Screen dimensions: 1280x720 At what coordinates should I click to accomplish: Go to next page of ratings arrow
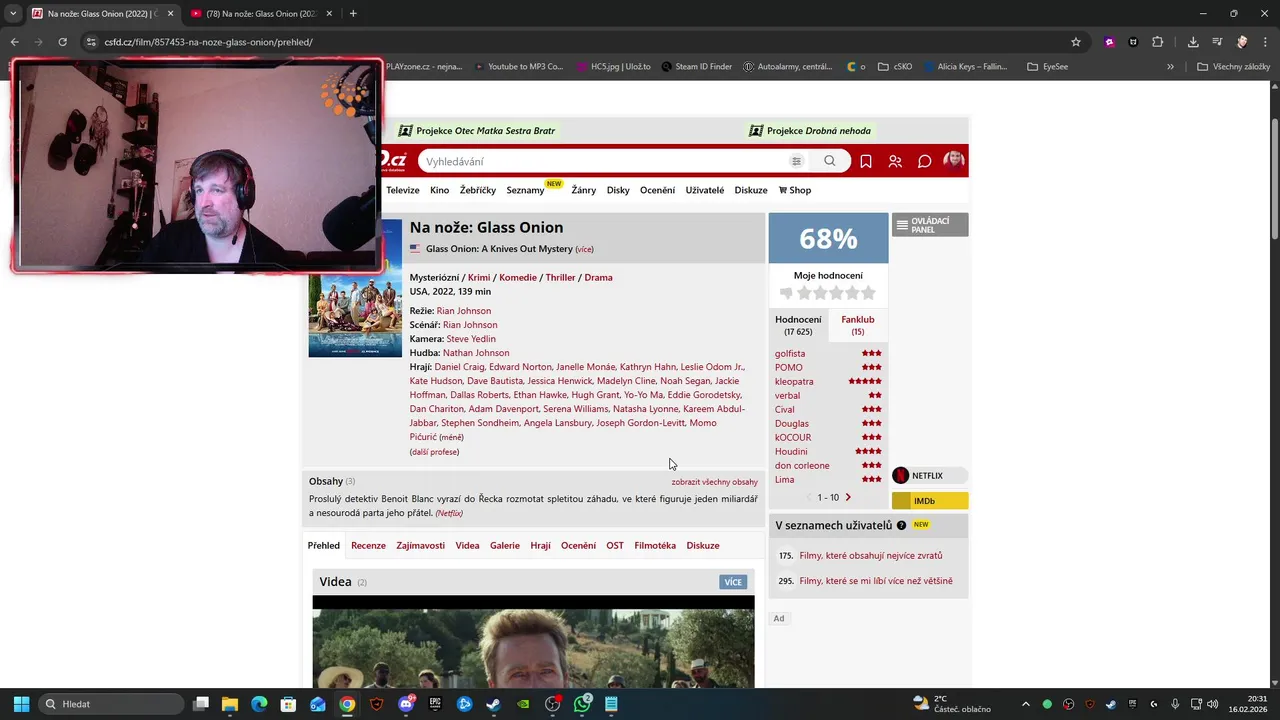(848, 497)
